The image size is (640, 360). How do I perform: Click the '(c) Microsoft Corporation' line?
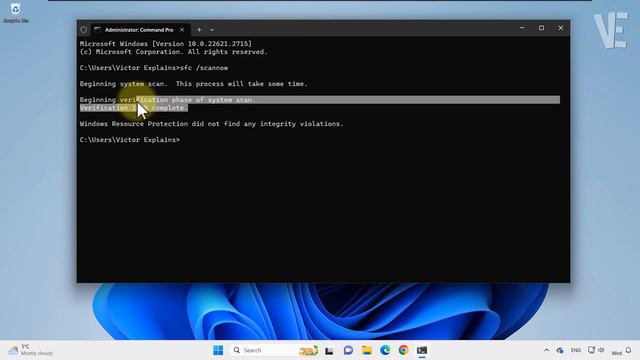(x=173, y=52)
